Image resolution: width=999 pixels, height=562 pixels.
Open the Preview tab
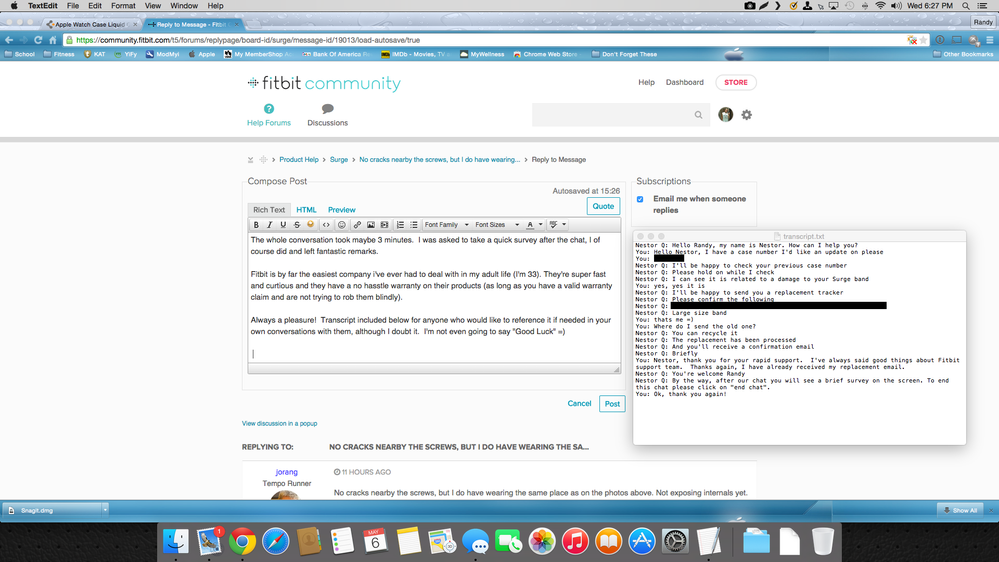tap(341, 210)
